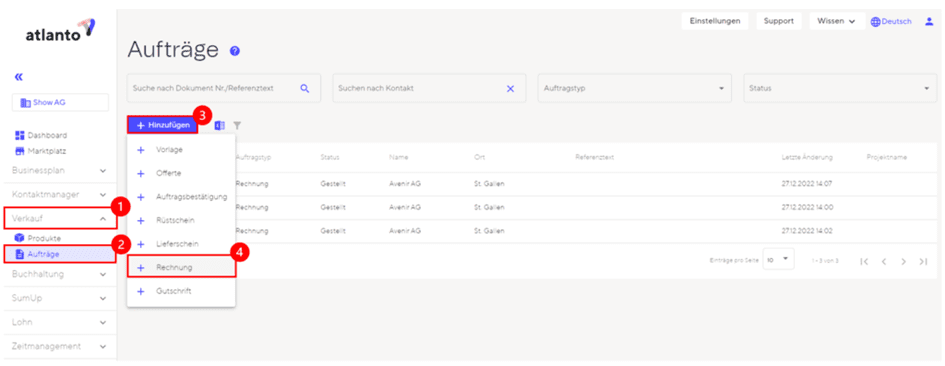Expand the Buchhaltung sidebar section
The height and width of the screenshot is (366, 945).
pos(58,274)
